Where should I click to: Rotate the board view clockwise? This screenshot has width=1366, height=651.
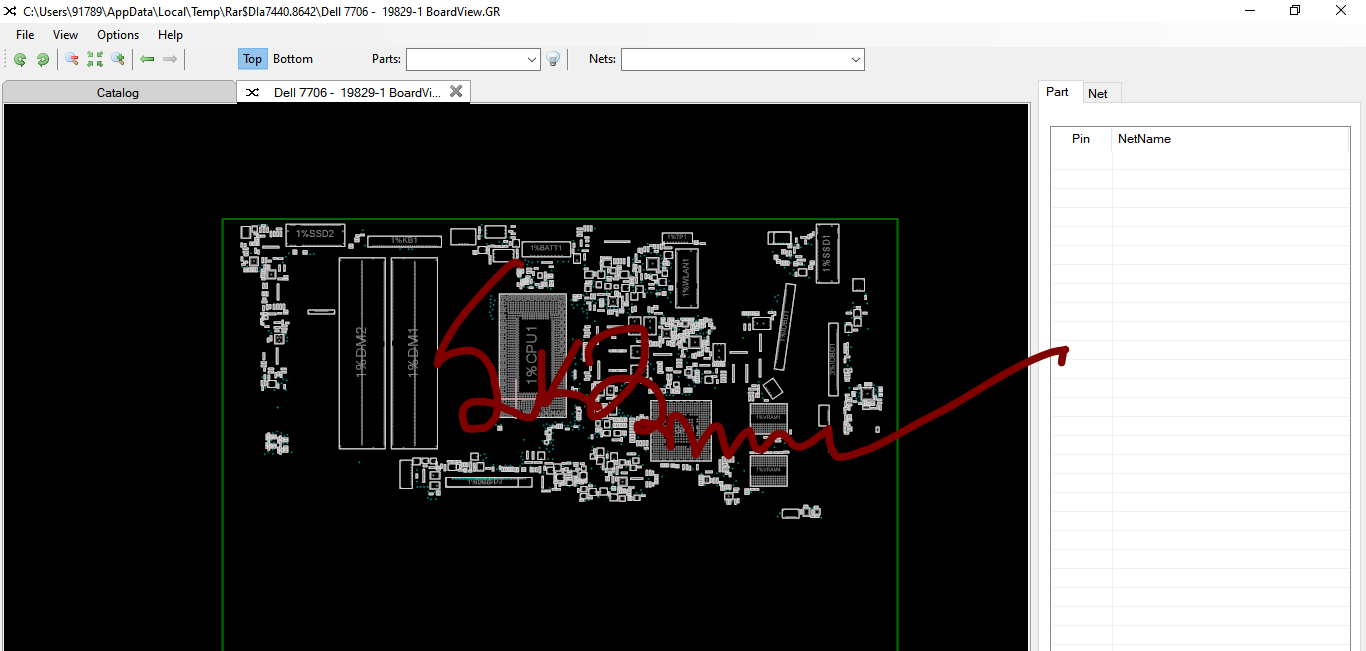43,60
